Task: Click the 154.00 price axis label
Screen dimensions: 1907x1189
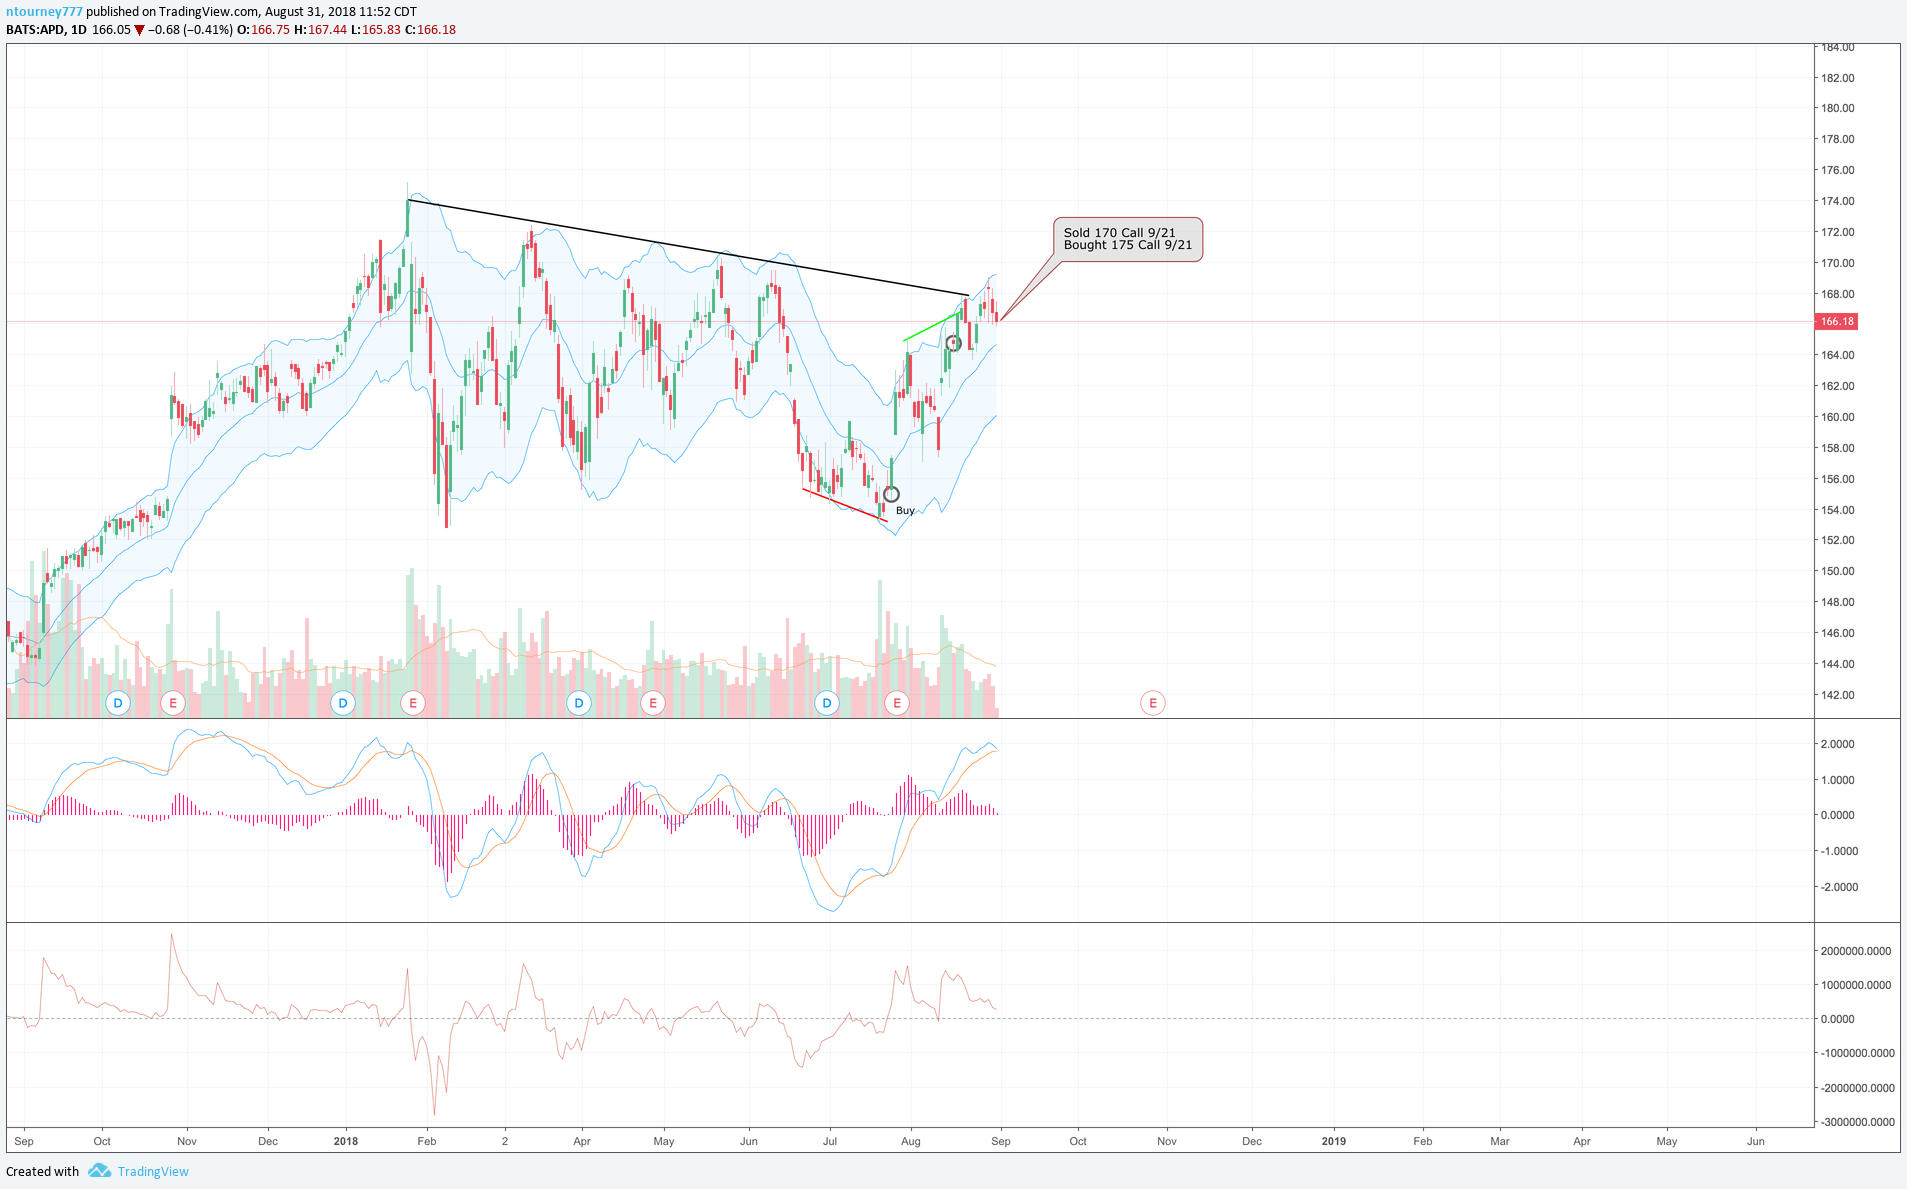Action: [x=1838, y=510]
